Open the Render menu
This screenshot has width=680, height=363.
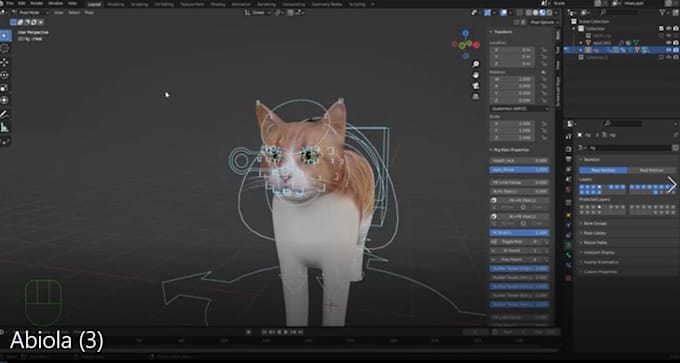coord(36,3)
